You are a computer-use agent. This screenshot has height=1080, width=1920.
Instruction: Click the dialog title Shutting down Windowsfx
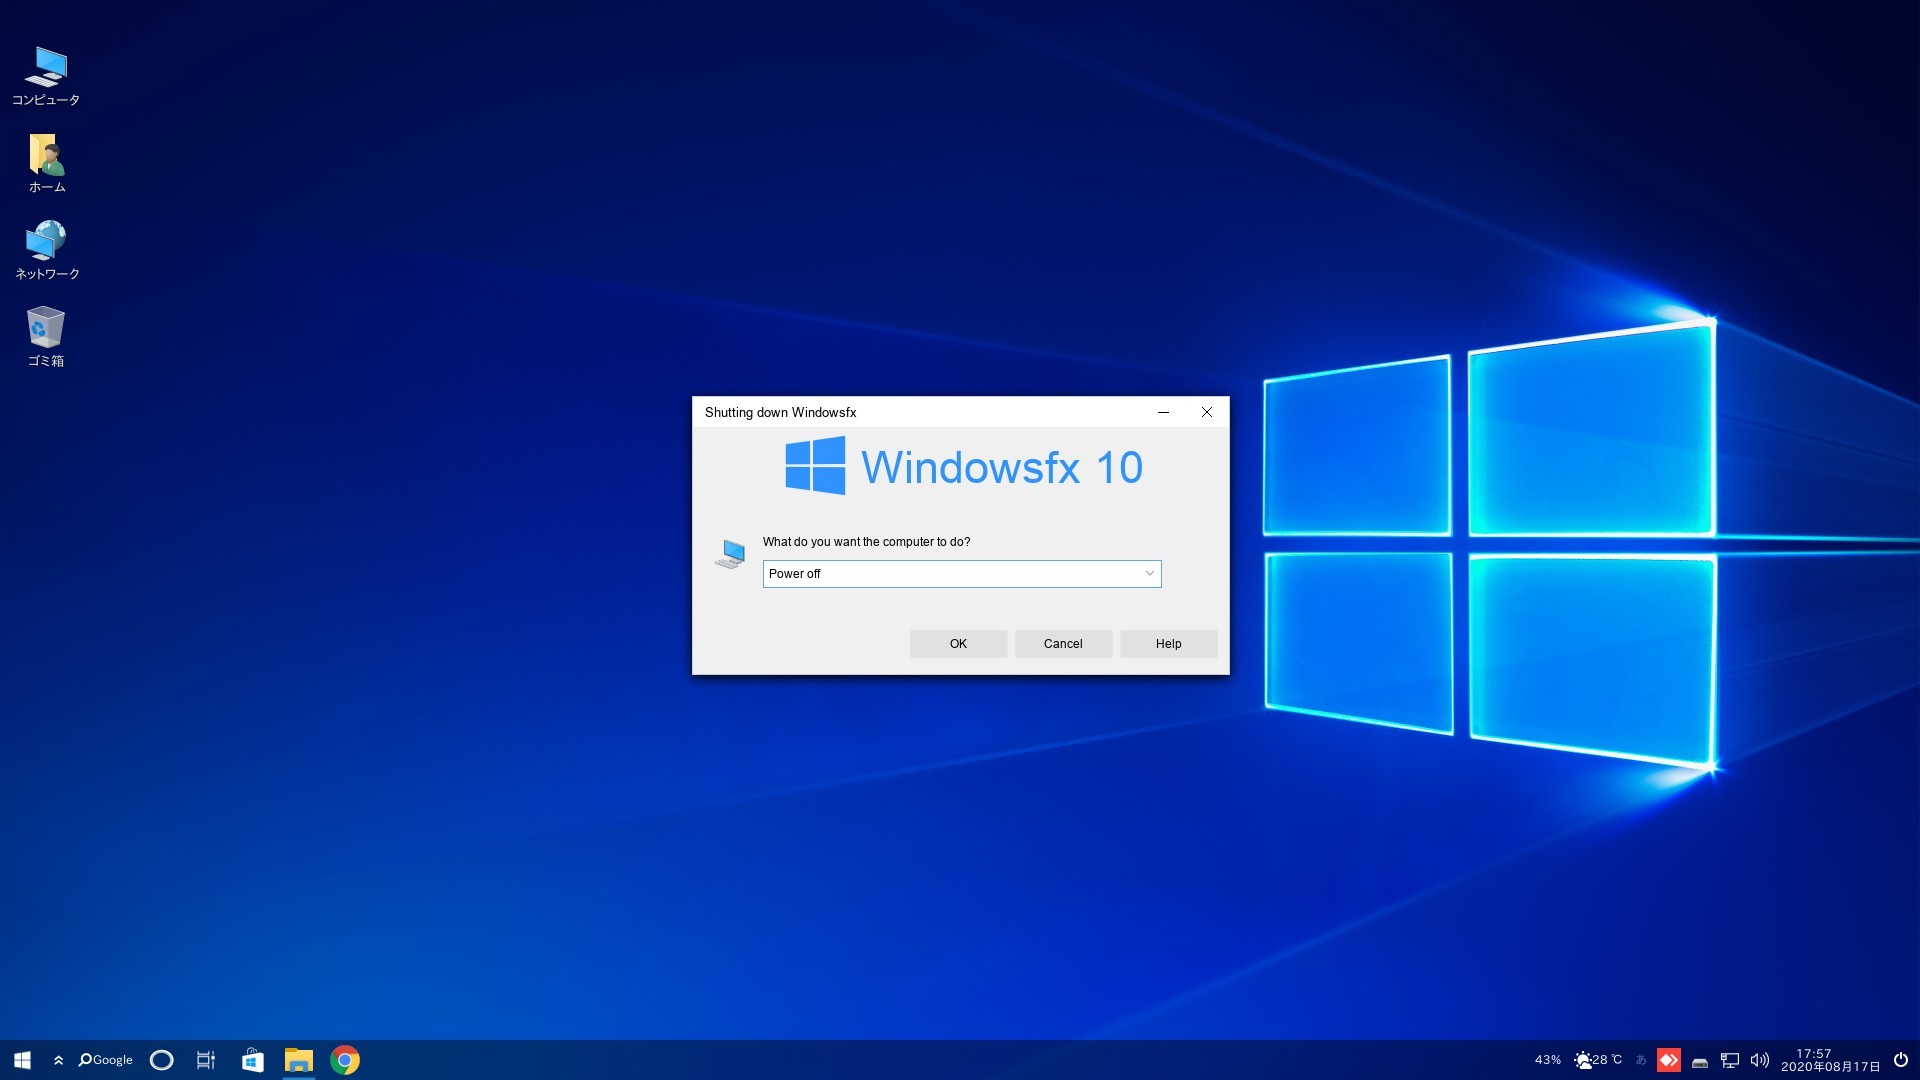[780, 412]
